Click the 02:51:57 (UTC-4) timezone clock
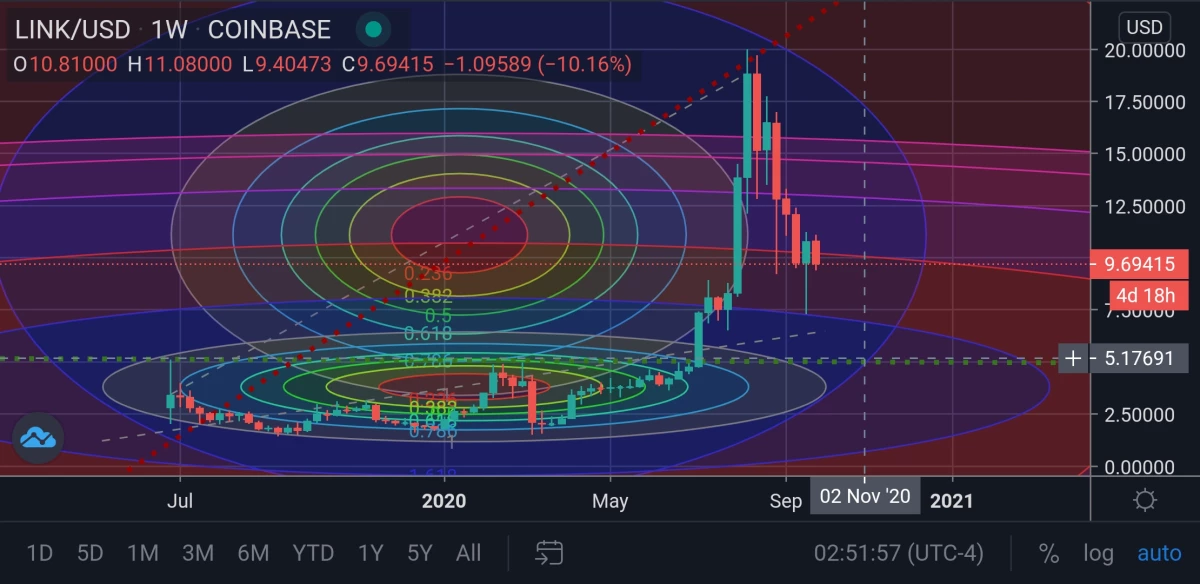 tap(898, 553)
